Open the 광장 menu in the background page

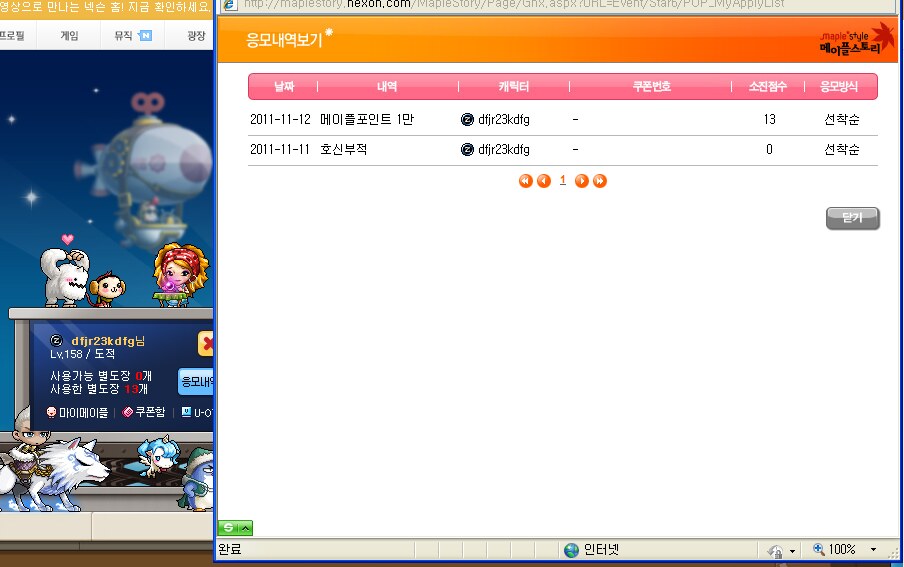tap(196, 36)
